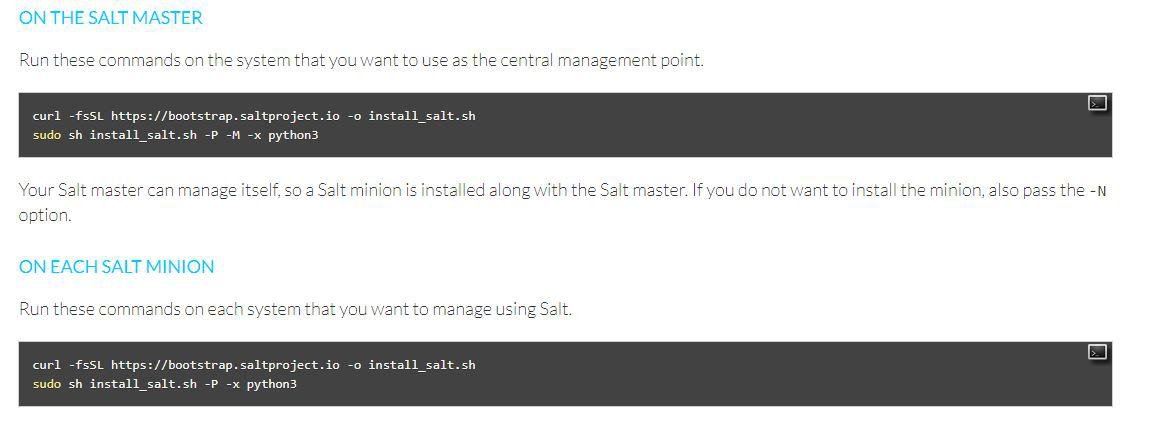Click the minion's sudo sh install_salt.sh line

(164, 384)
